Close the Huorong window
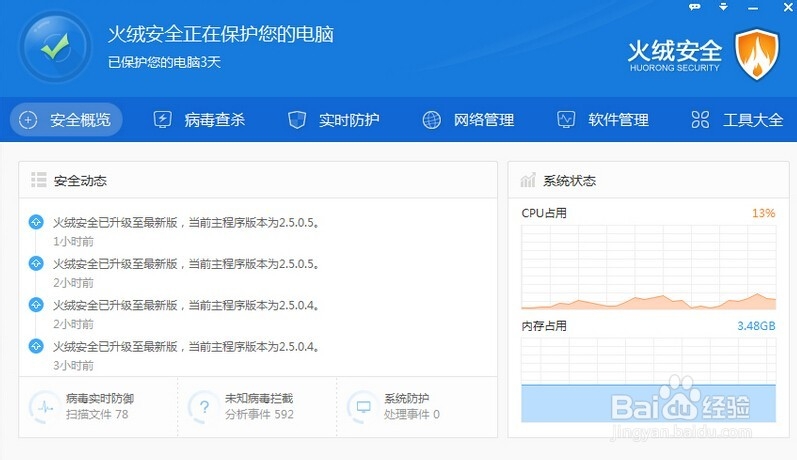This screenshot has height=460, width=797. (787, 7)
